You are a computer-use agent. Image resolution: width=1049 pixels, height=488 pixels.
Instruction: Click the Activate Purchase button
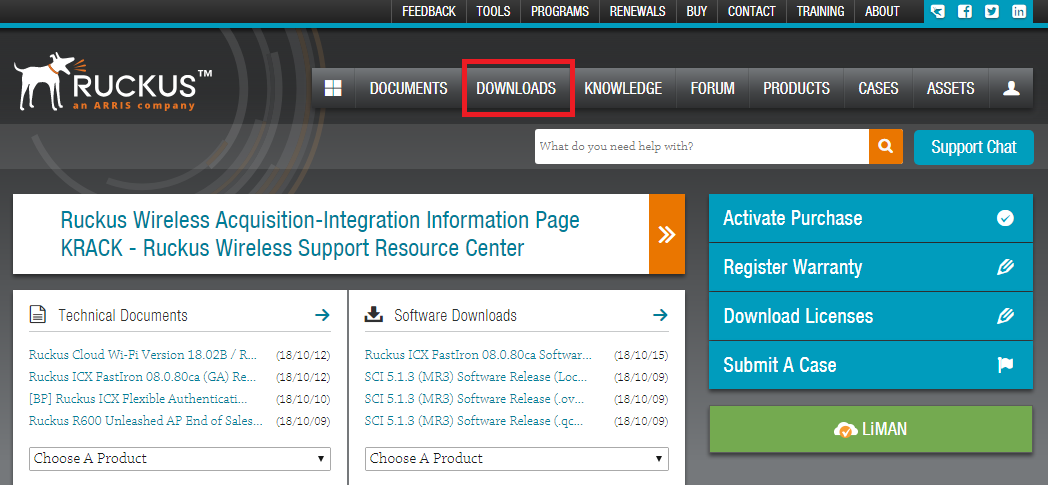871,218
